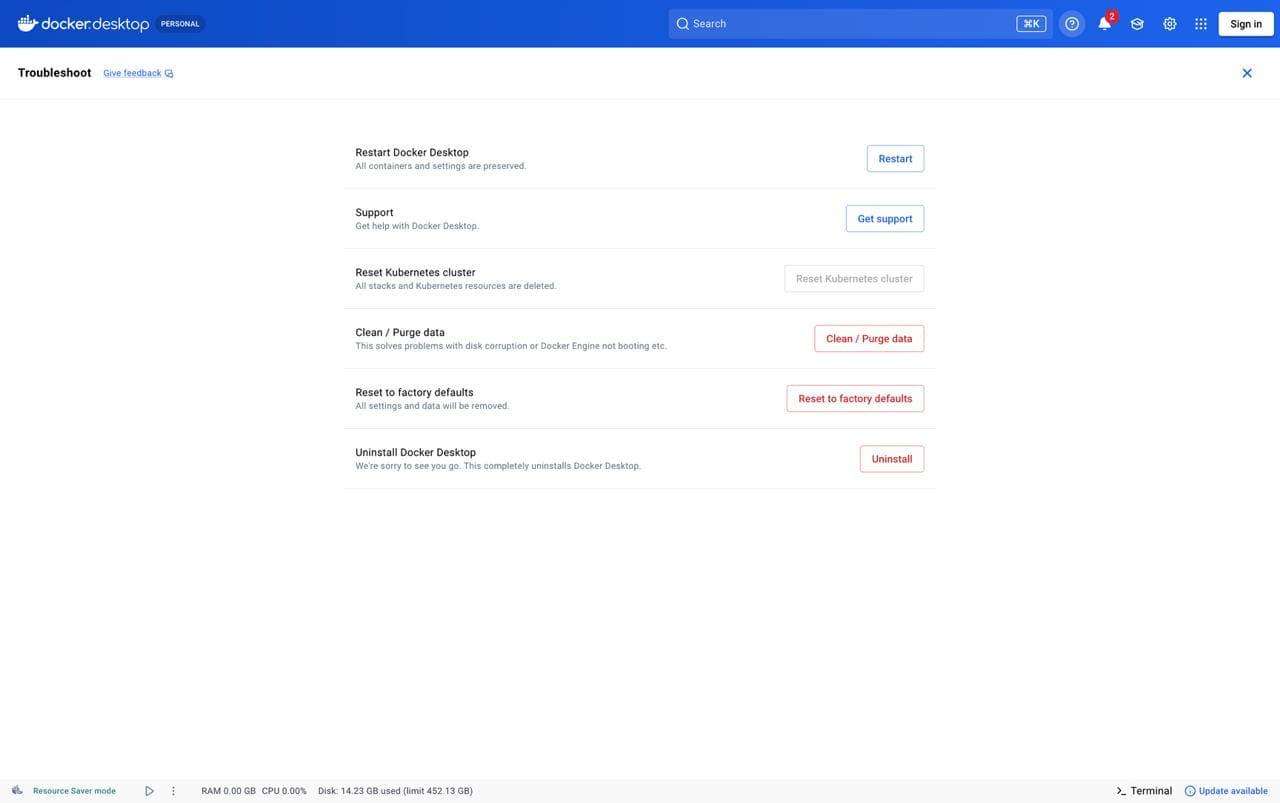Click the disk corruption description text
Screen dimensions: 1280x803
[x=511, y=346]
